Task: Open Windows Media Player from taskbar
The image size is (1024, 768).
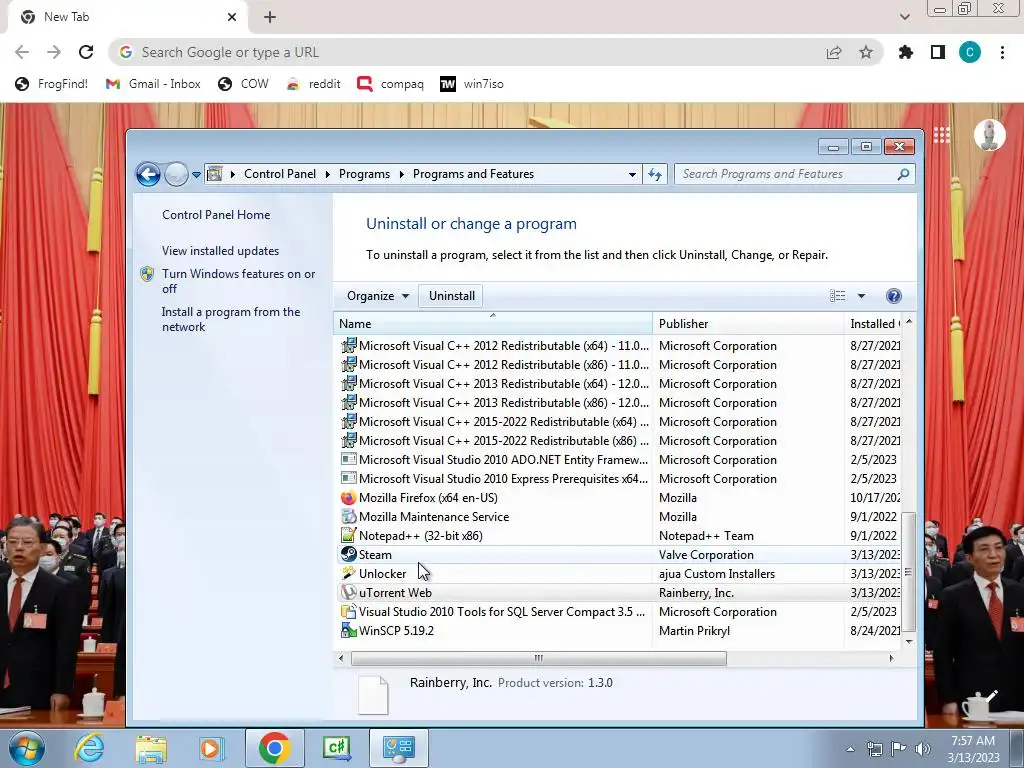Action: 210,748
